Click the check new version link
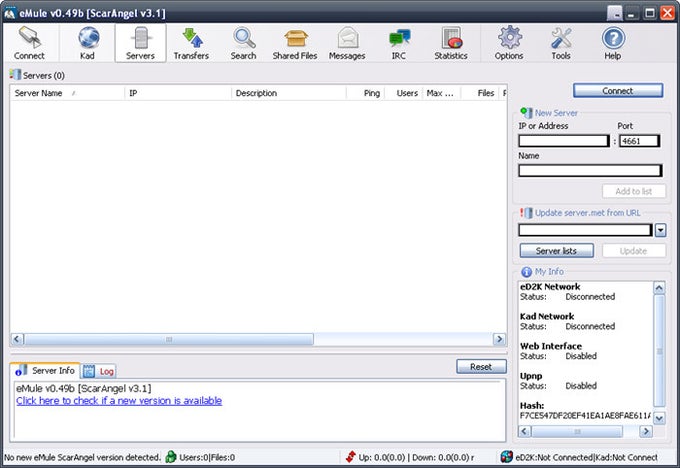The height and width of the screenshot is (468, 680). coord(119,401)
